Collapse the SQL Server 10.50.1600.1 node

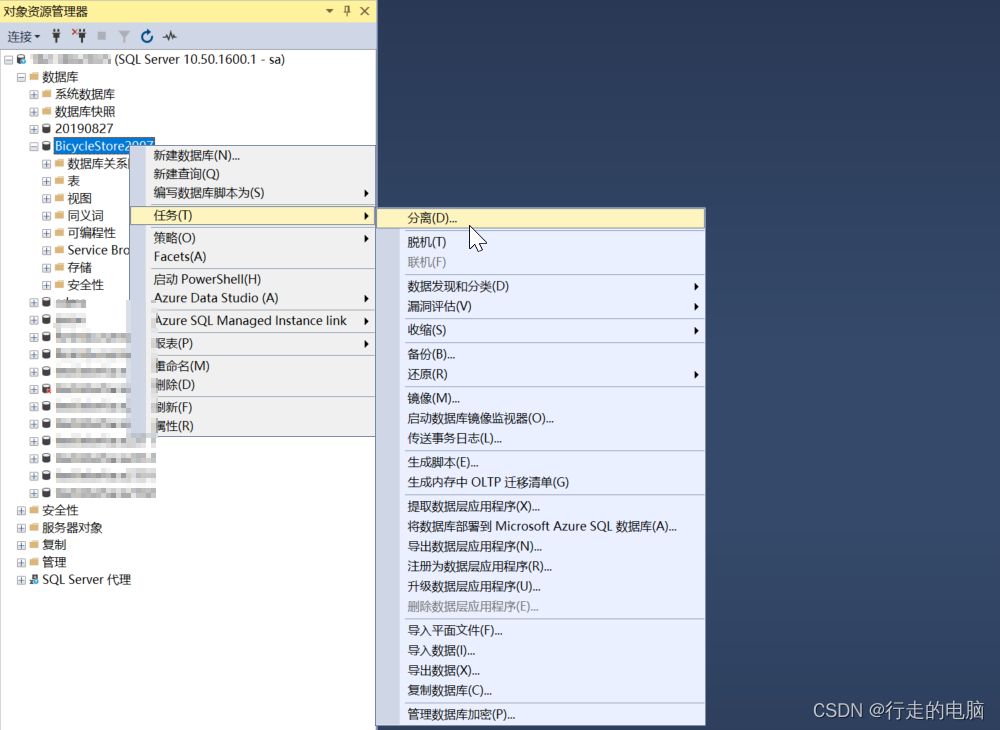[8, 60]
